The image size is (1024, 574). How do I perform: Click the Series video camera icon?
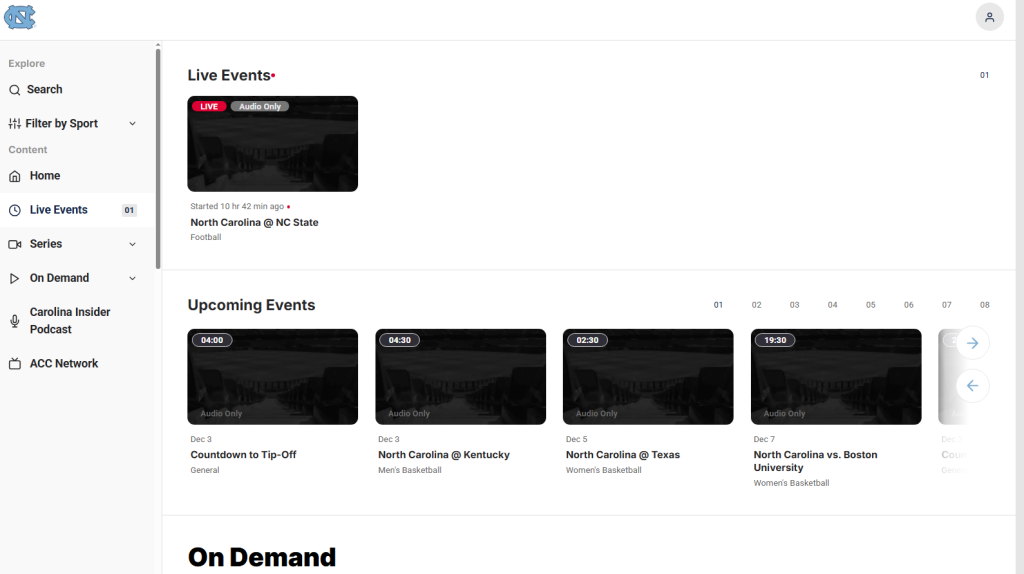[x=15, y=244]
